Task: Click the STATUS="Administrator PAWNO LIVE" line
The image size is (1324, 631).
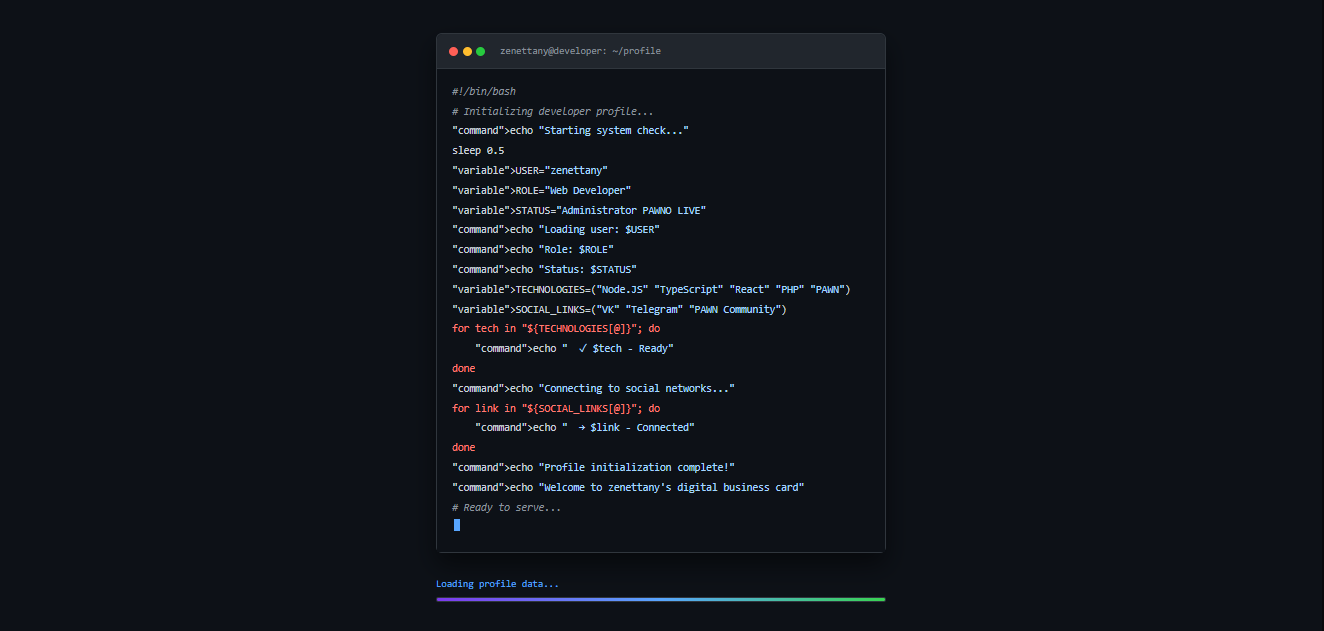Action: tap(579, 211)
